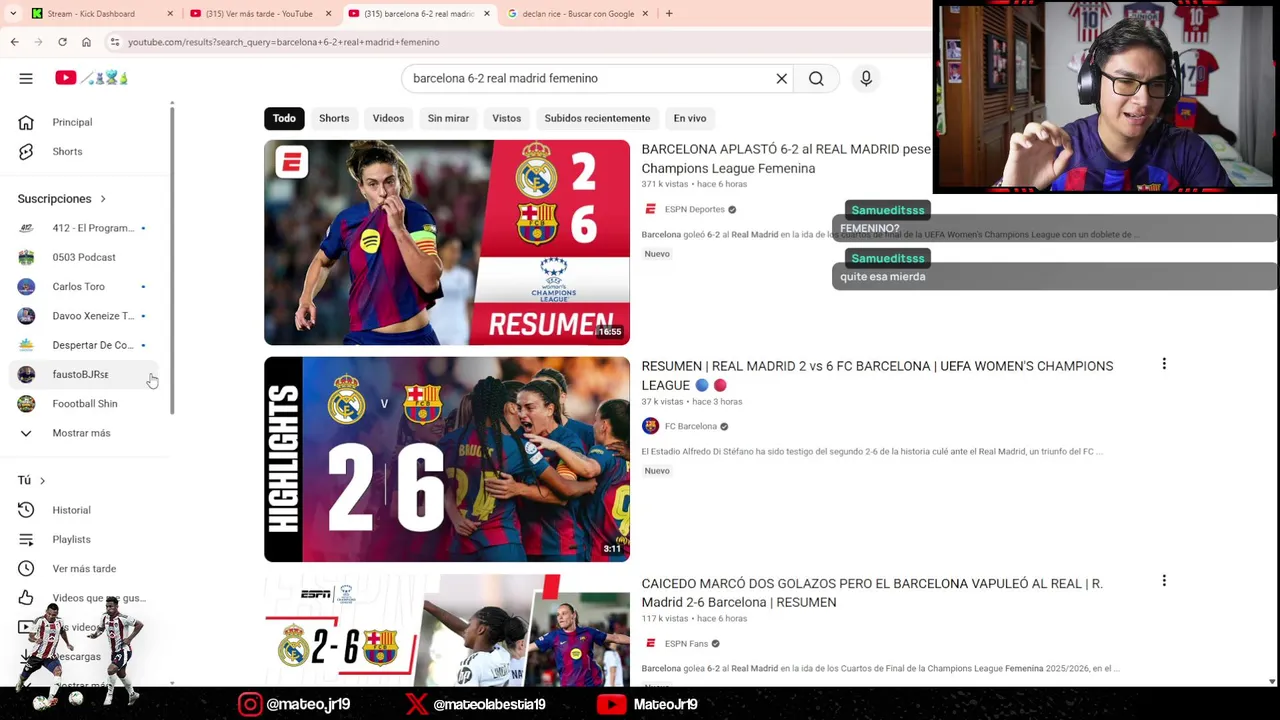Switch to declan rice Google search tab

pos(578,14)
